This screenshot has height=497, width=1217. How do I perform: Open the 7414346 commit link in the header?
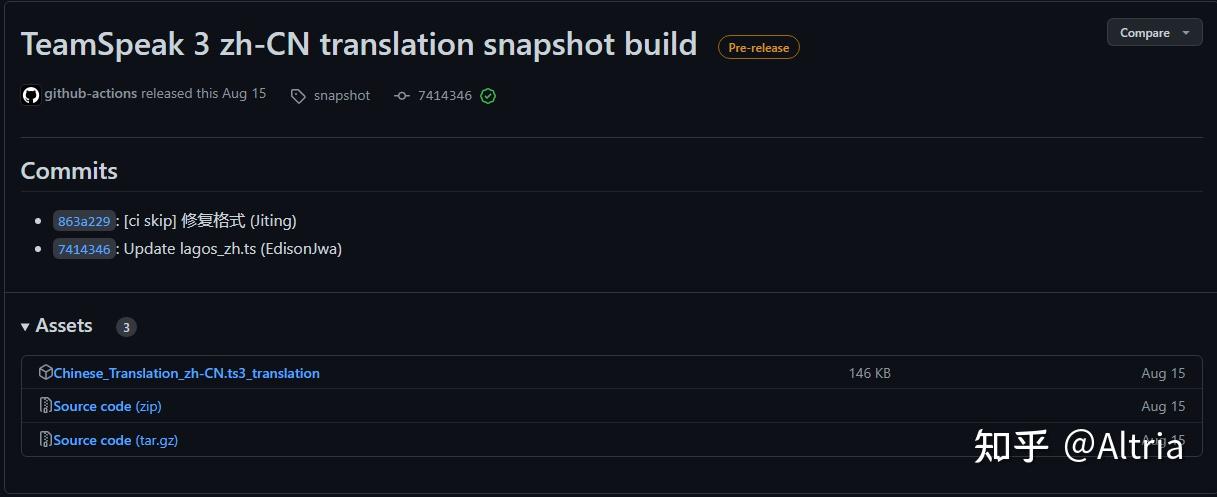[x=444, y=96]
